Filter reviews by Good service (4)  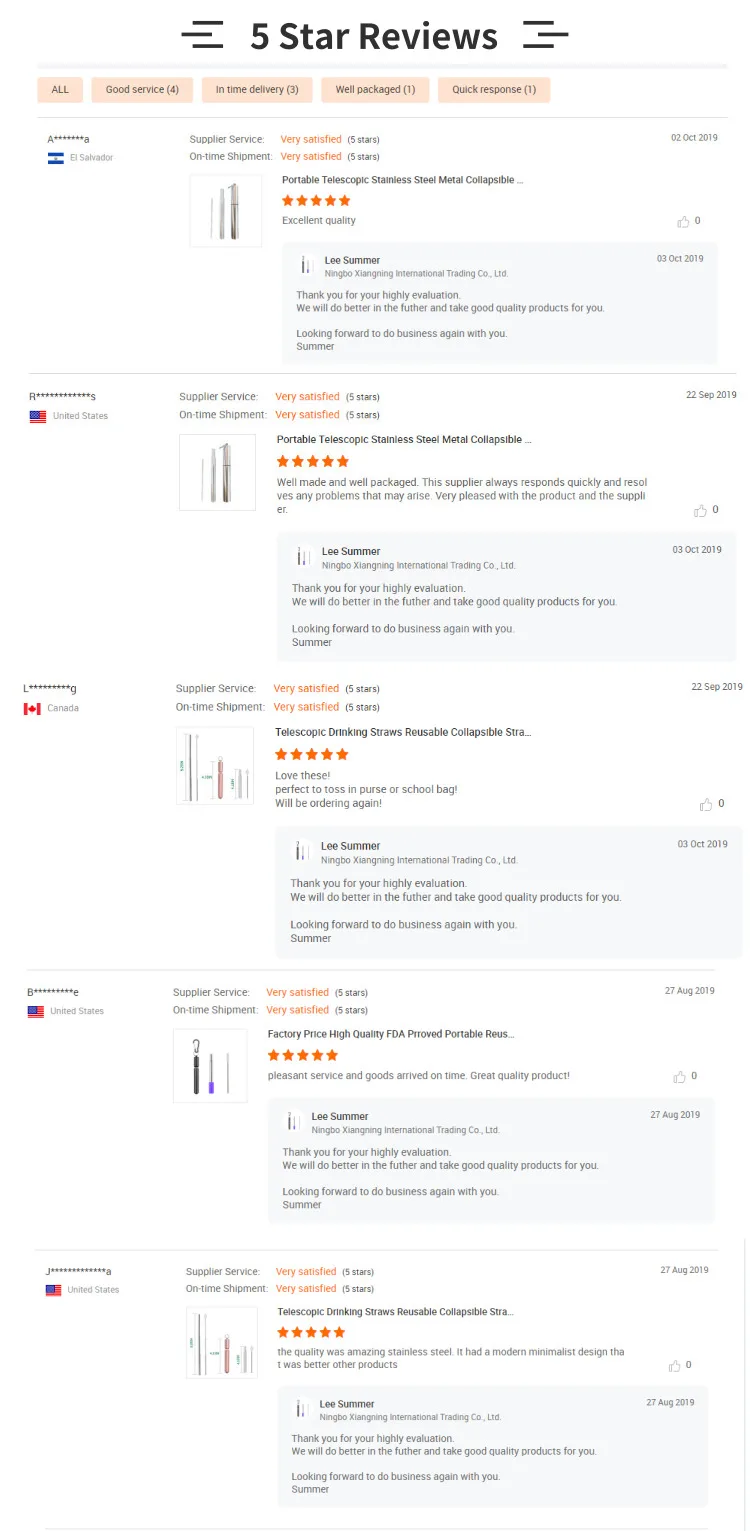[142, 90]
